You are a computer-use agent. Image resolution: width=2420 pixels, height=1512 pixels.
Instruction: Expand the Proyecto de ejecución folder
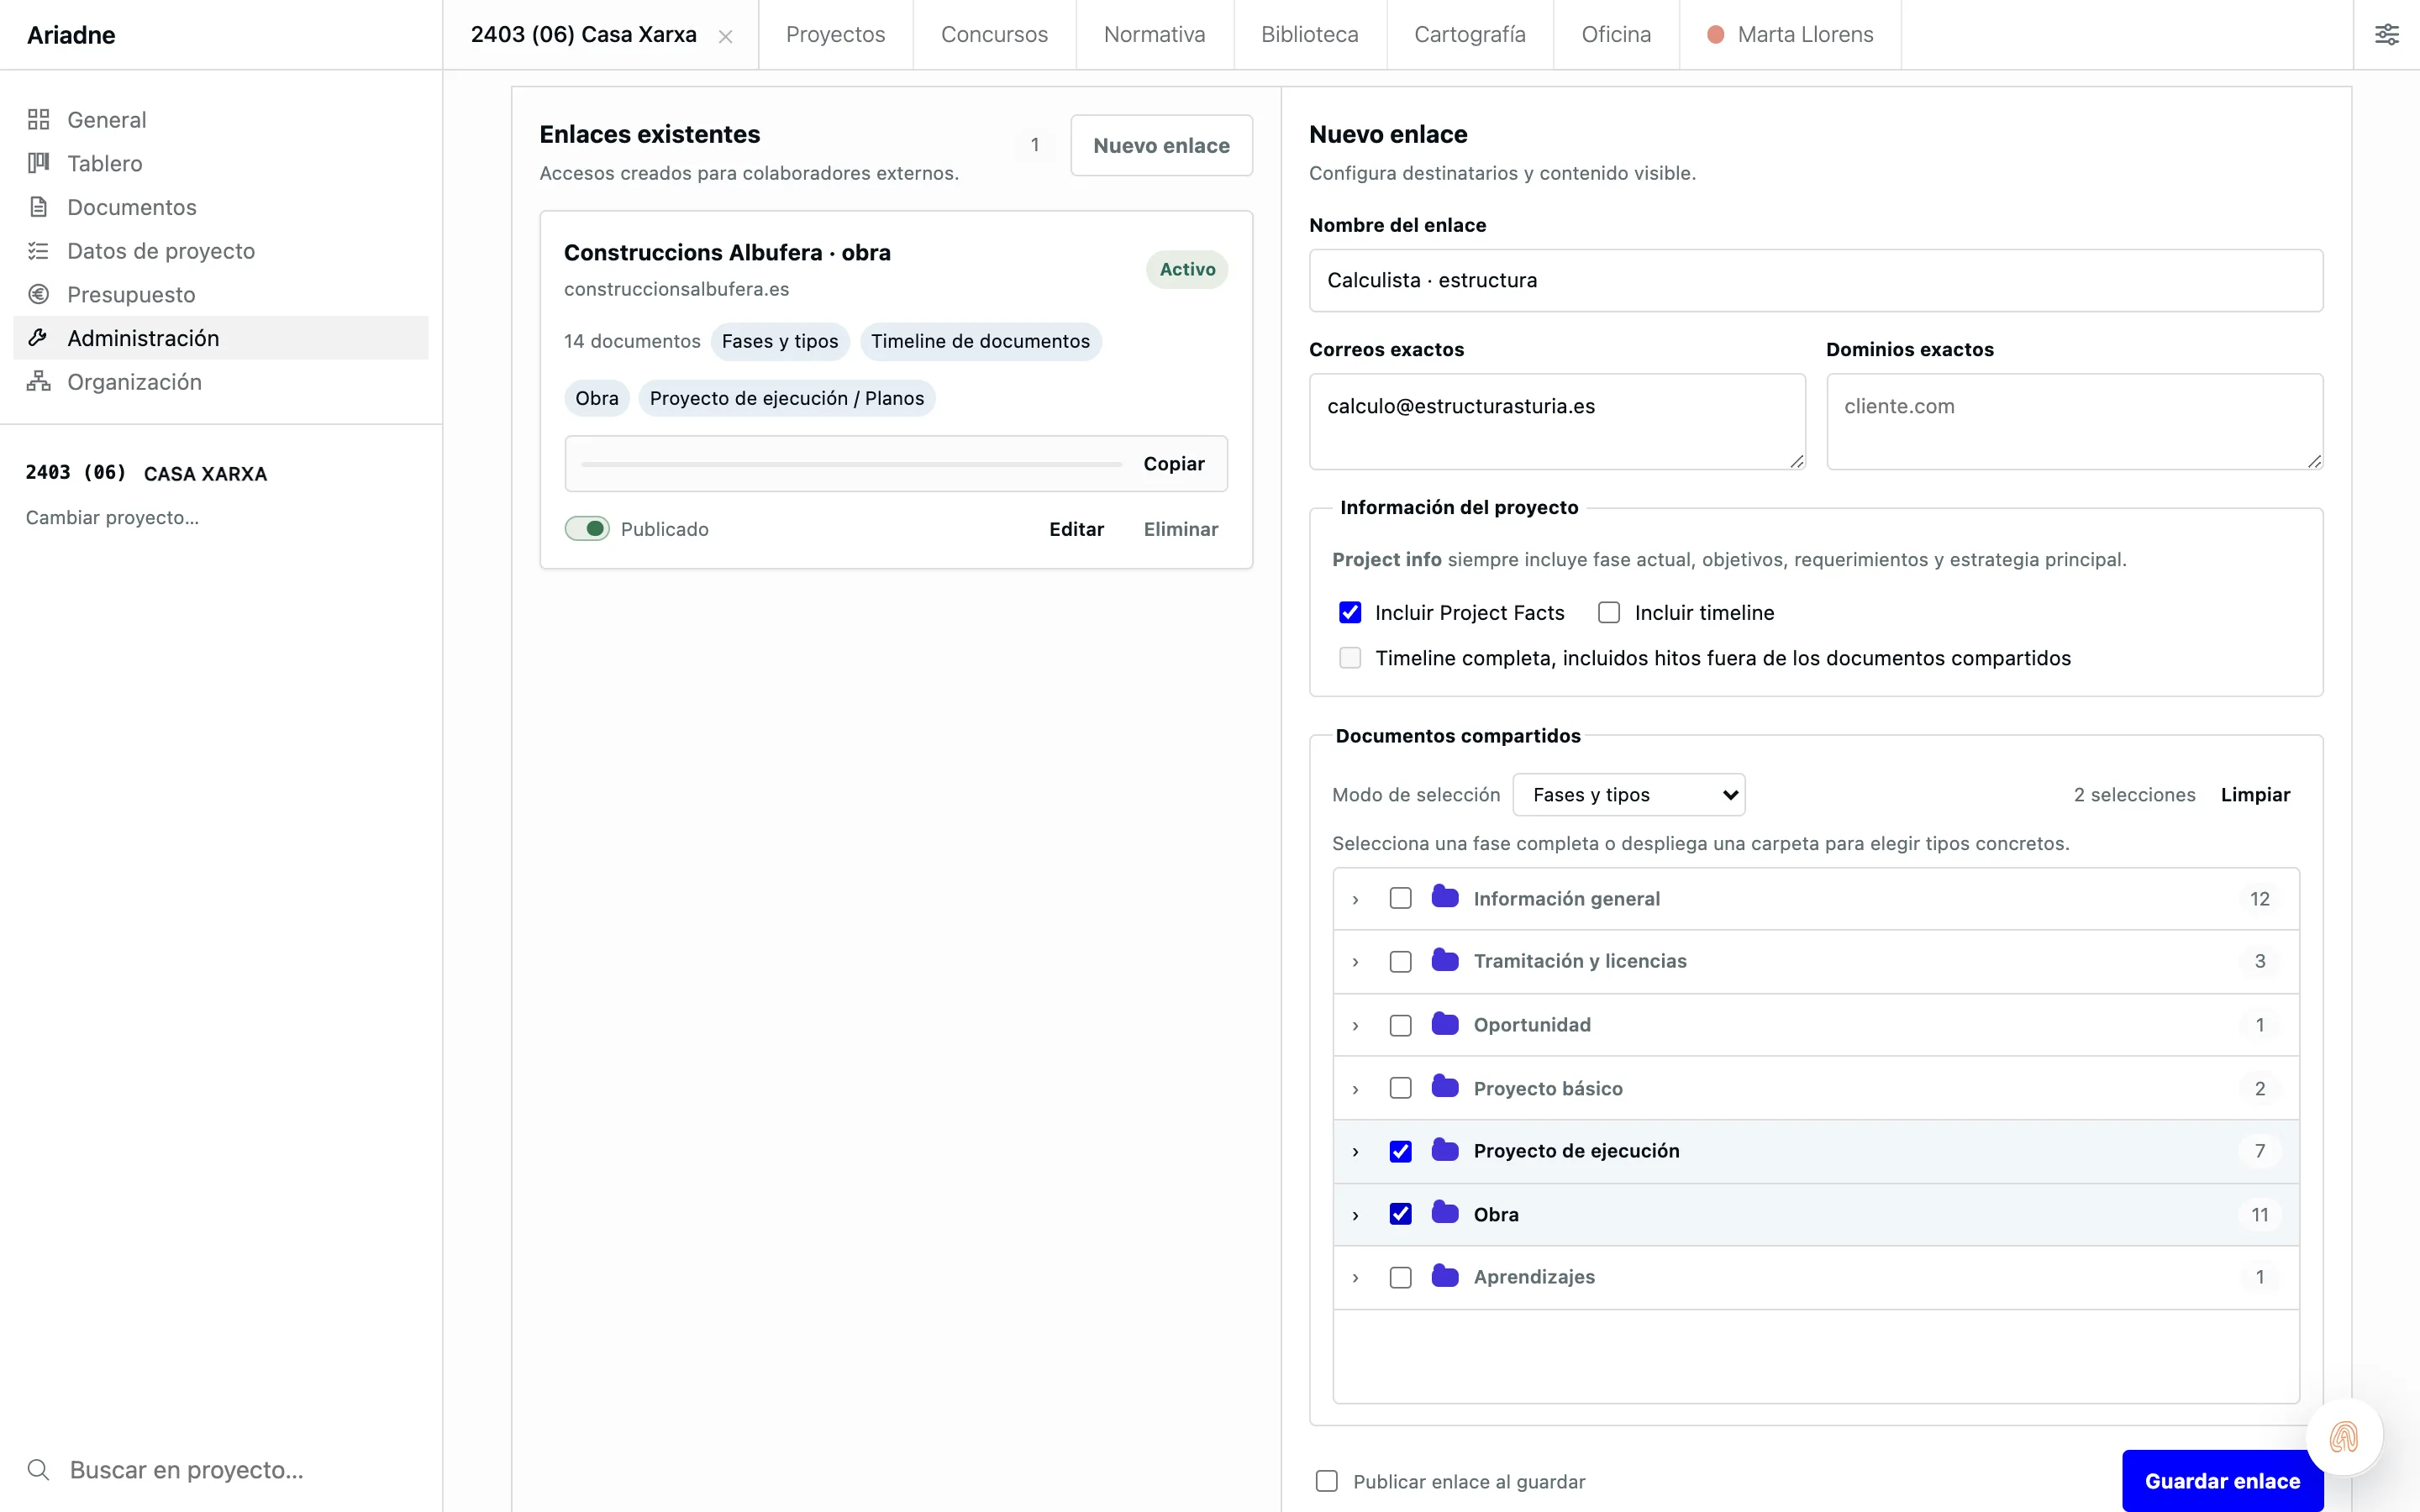pyautogui.click(x=1355, y=1152)
